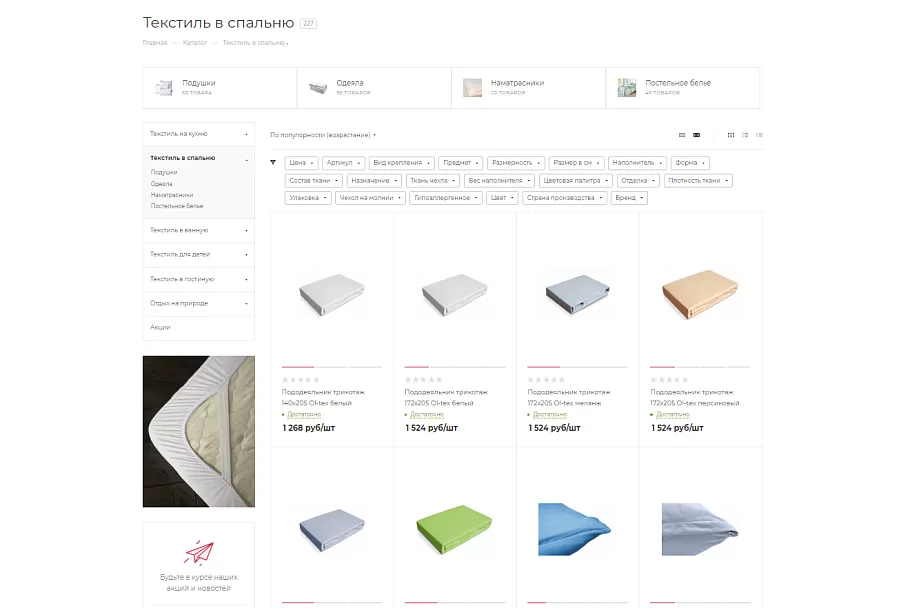Switch to the list view icon
Screen dimensions: 912x608
pyautogui.click(x=745, y=135)
